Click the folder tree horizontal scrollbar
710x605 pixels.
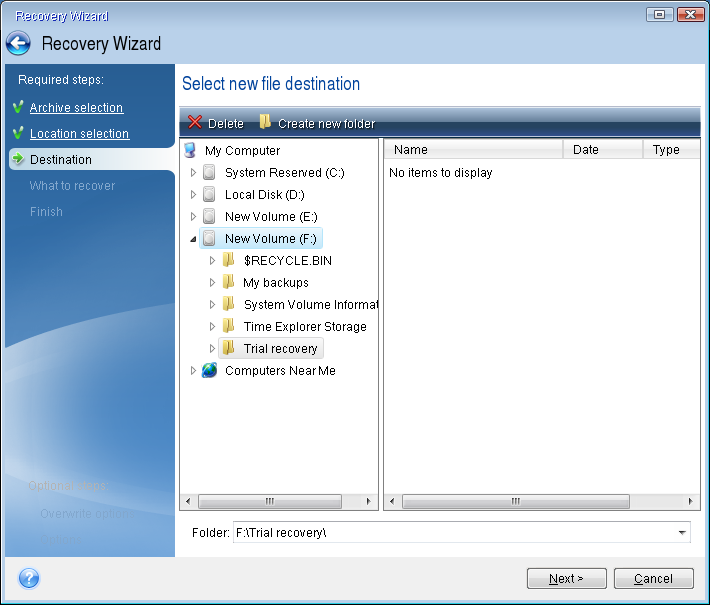[269, 501]
